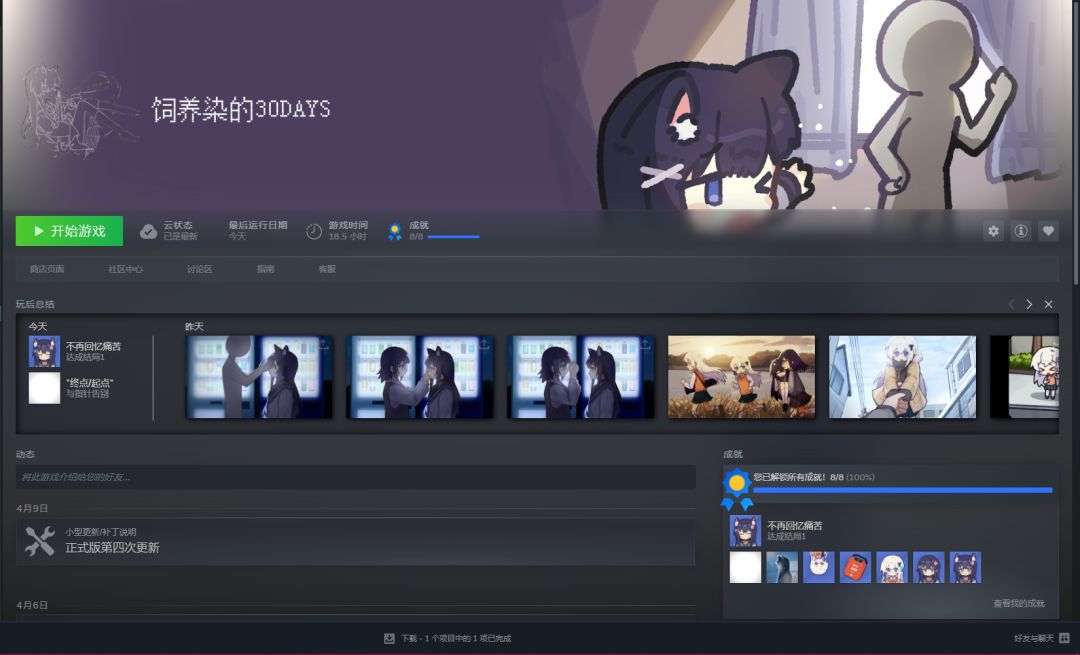Click featured 不再回忆痛苦 achievement icon in 成就 panel
The image size is (1080, 655).
(745, 531)
